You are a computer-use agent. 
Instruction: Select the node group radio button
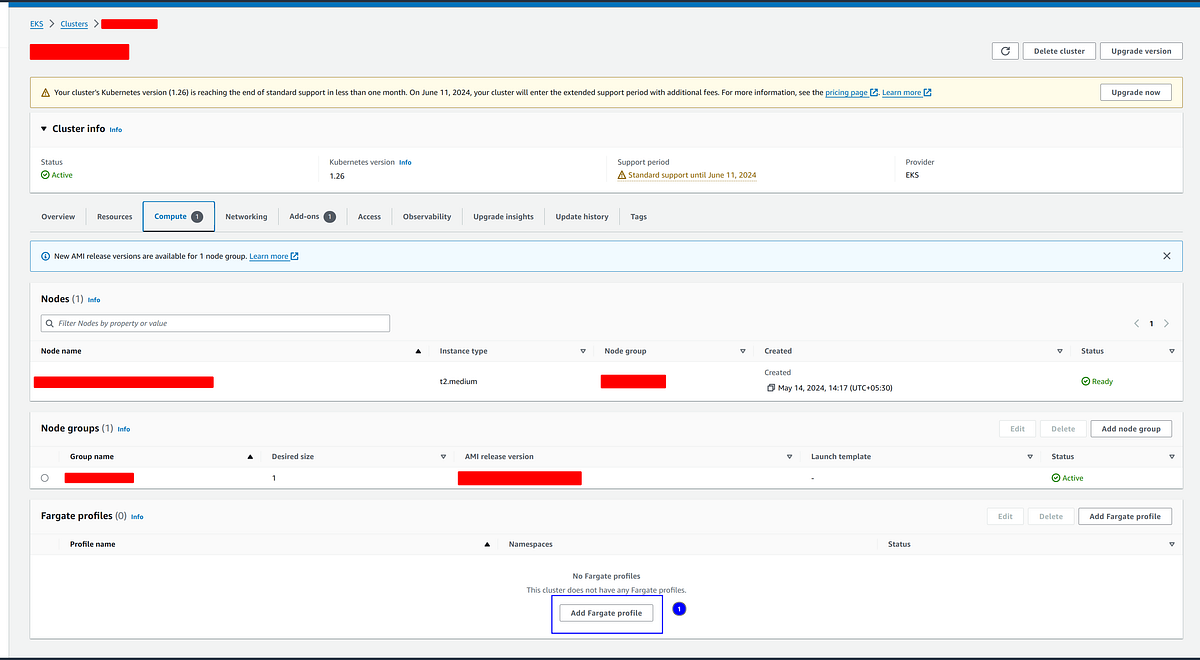pyautogui.click(x=44, y=478)
